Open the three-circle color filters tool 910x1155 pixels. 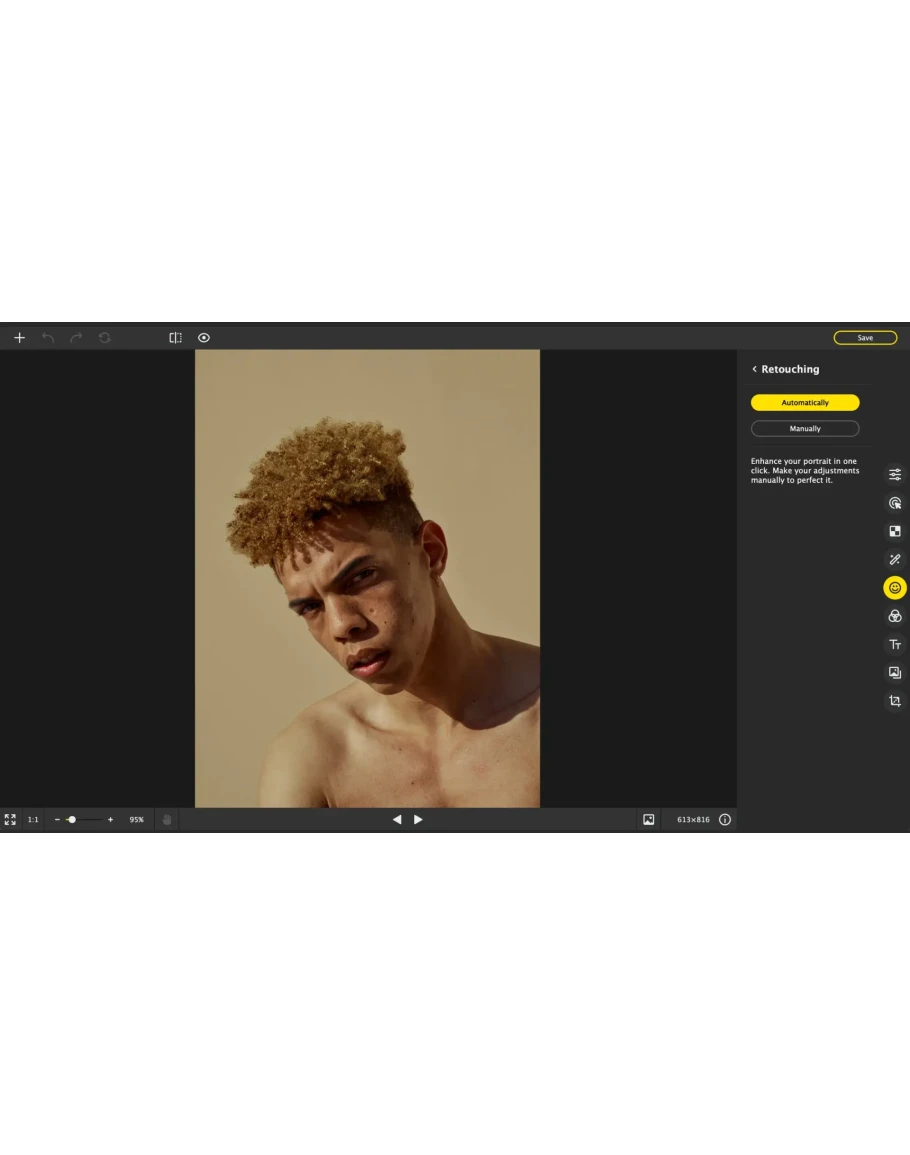[x=895, y=616]
